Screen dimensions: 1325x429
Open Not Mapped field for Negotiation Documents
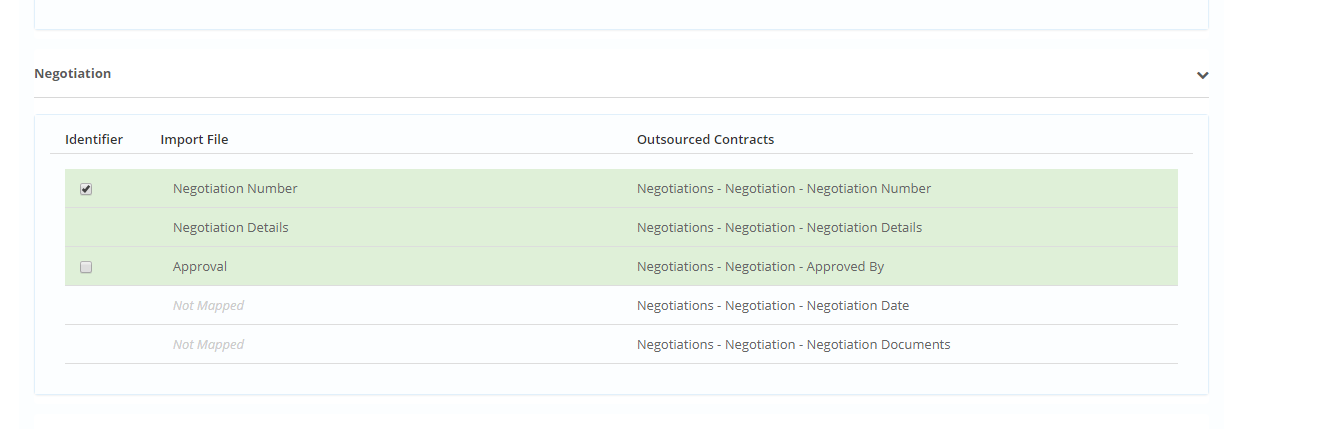pyautogui.click(x=208, y=345)
